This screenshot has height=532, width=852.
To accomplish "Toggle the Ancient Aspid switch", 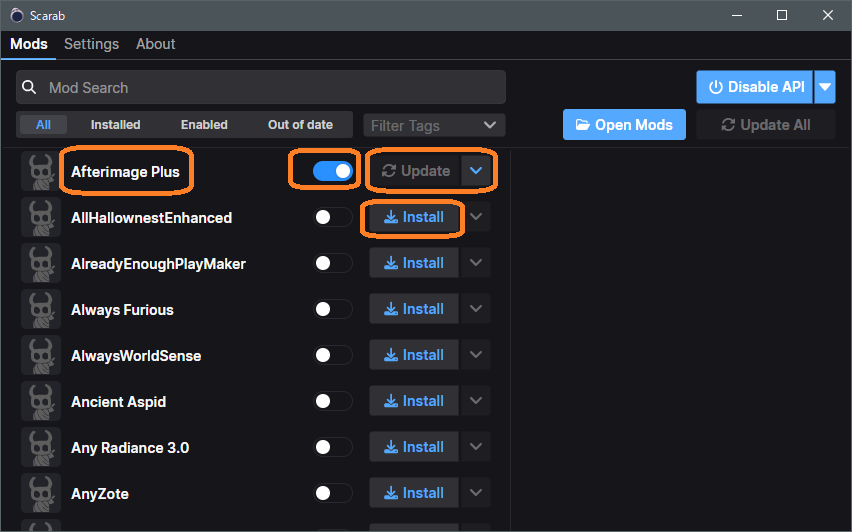I will [x=333, y=401].
